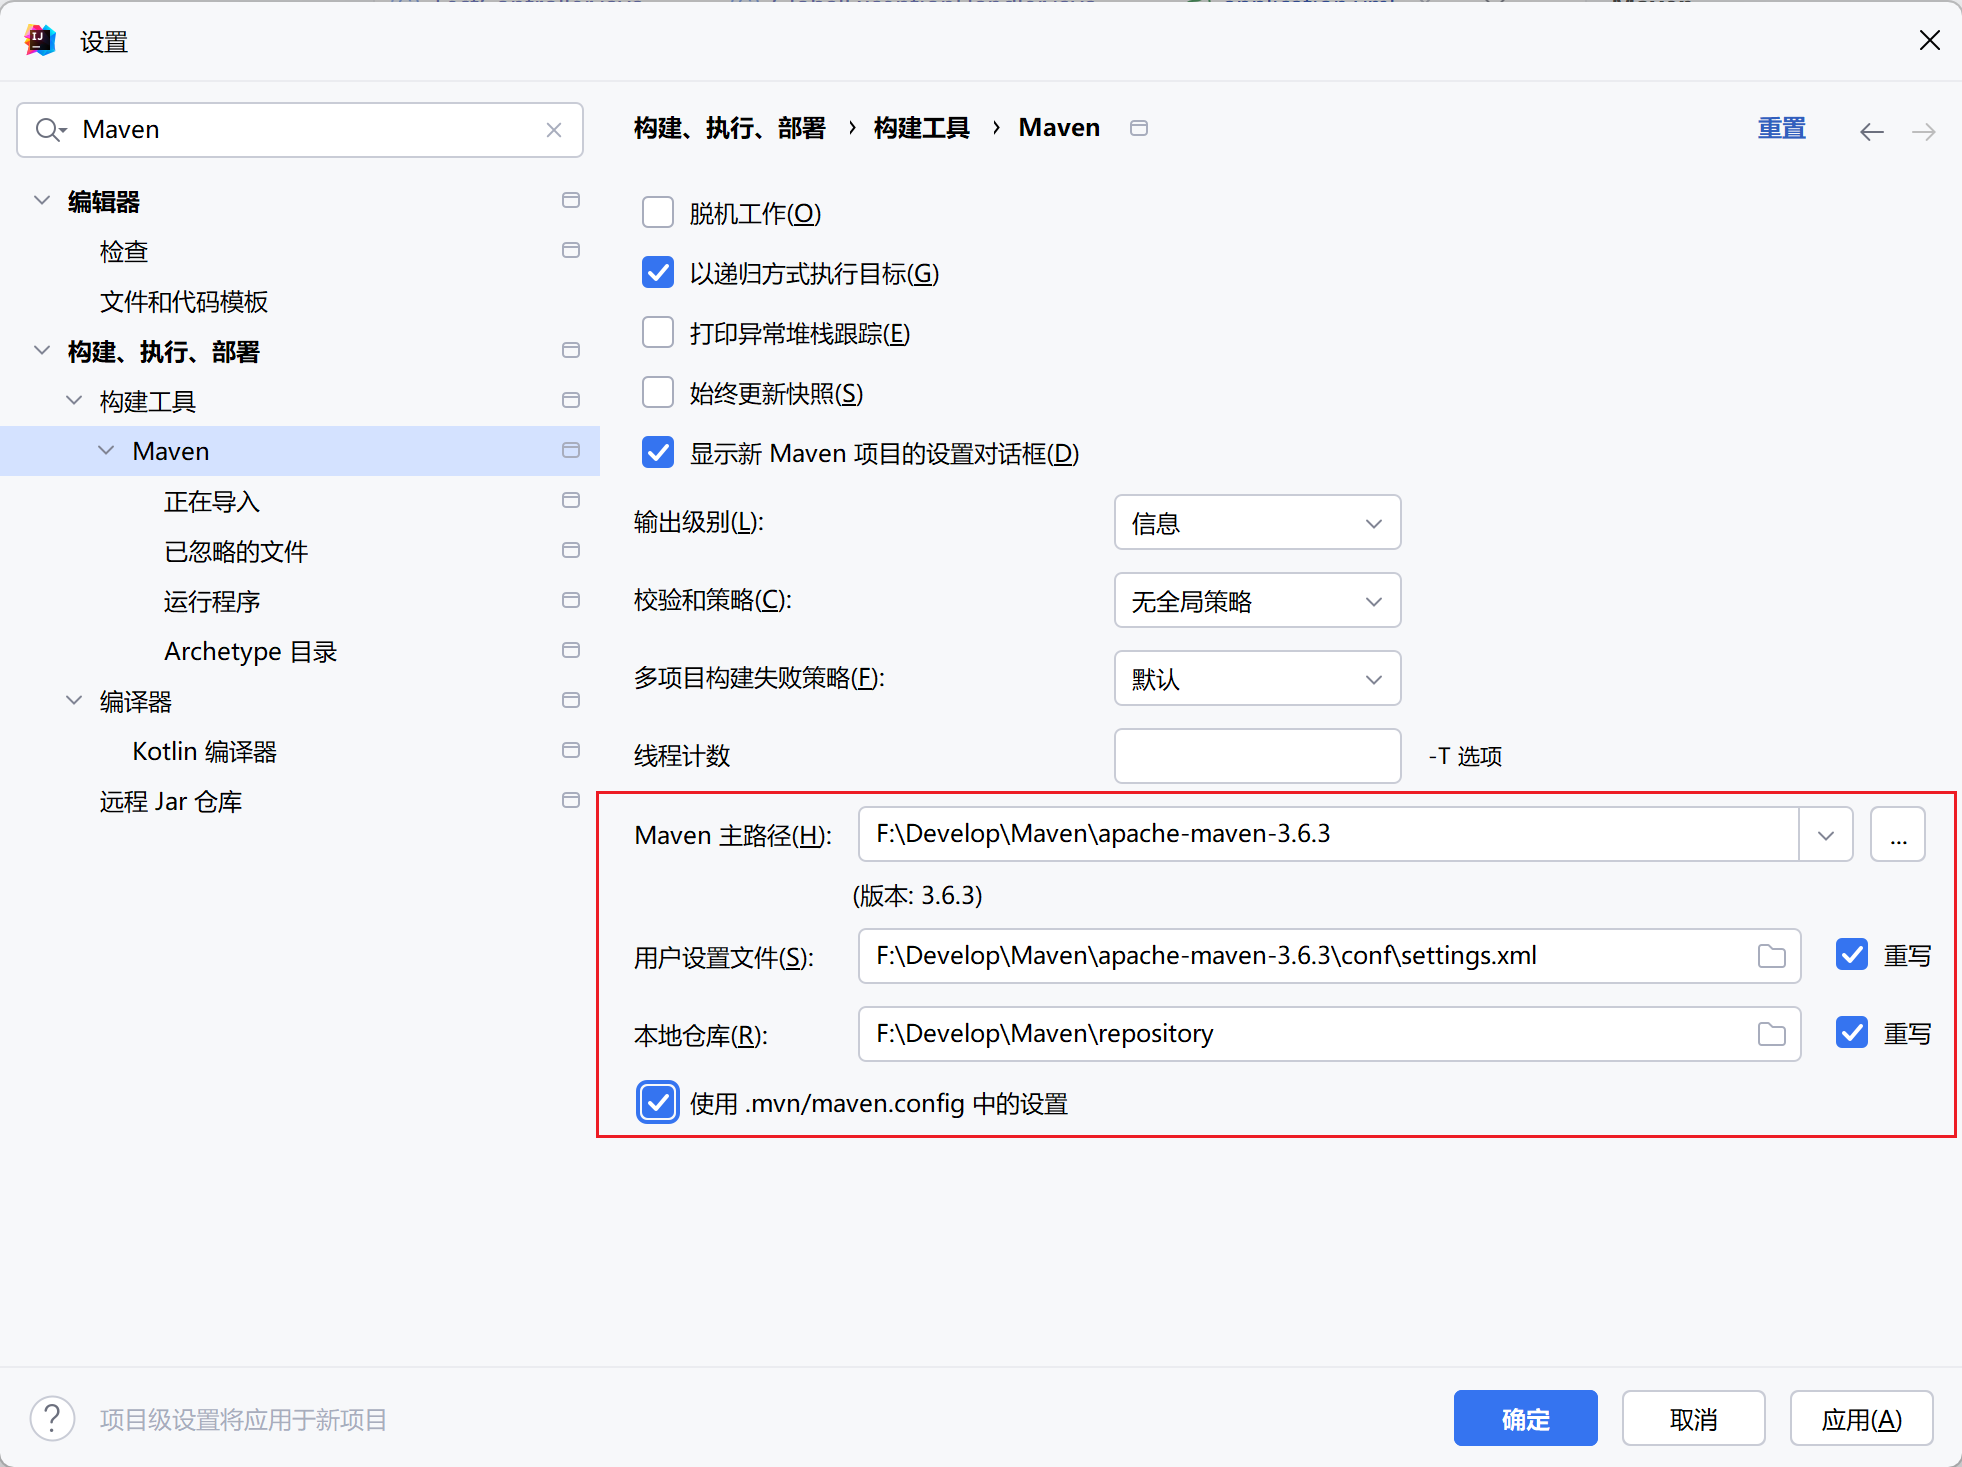Browse Maven home path with the ... button
The height and width of the screenshot is (1467, 1962).
[x=1898, y=834]
